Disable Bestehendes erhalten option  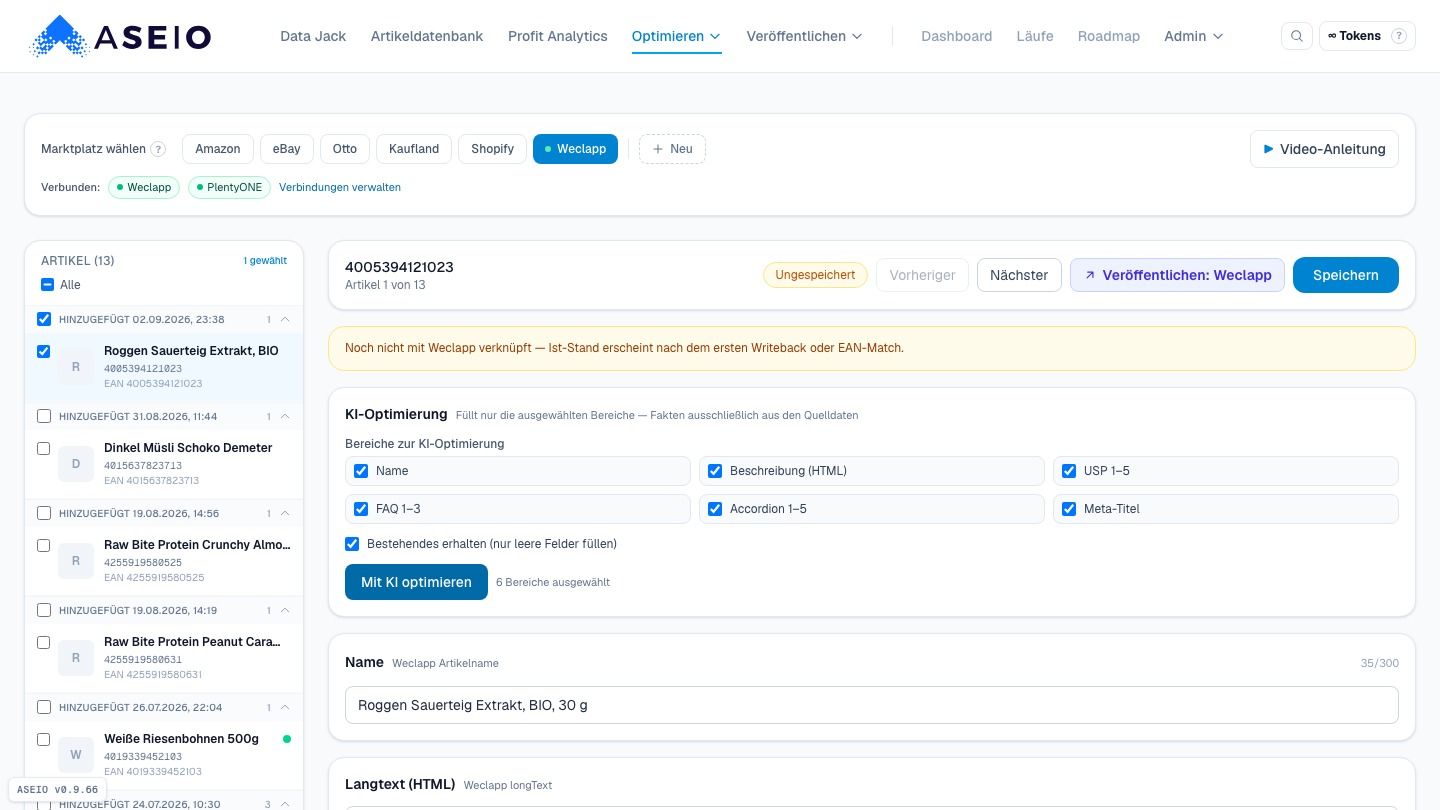tap(352, 544)
